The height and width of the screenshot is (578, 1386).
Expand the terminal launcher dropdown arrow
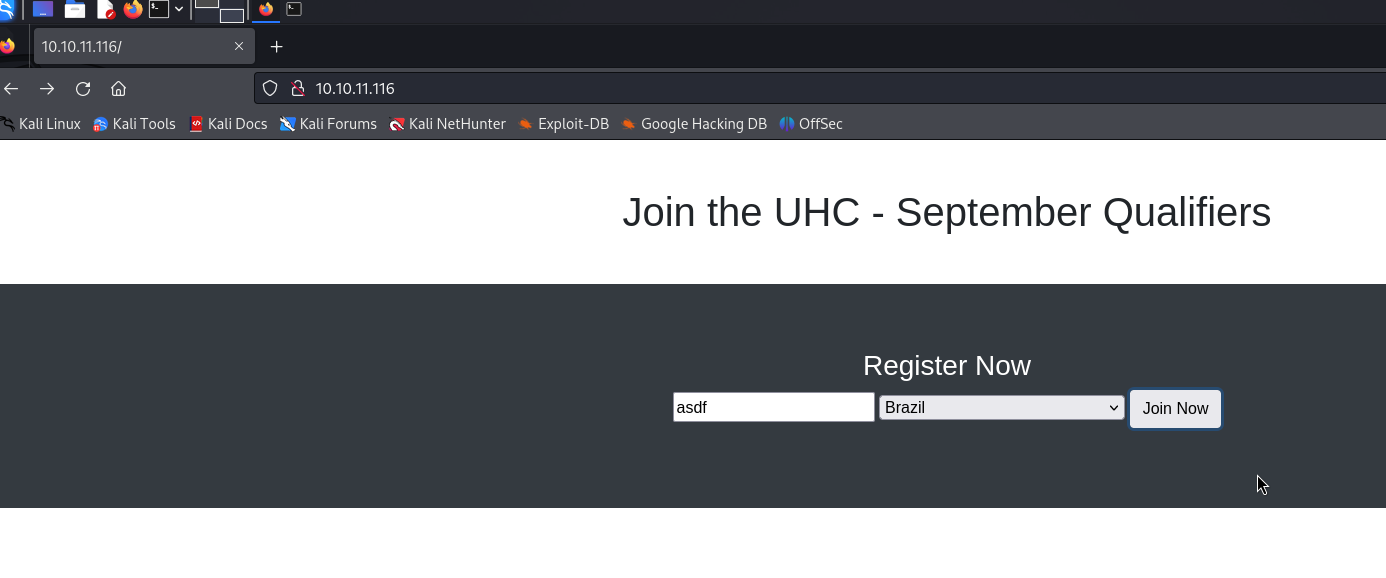[179, 10]
